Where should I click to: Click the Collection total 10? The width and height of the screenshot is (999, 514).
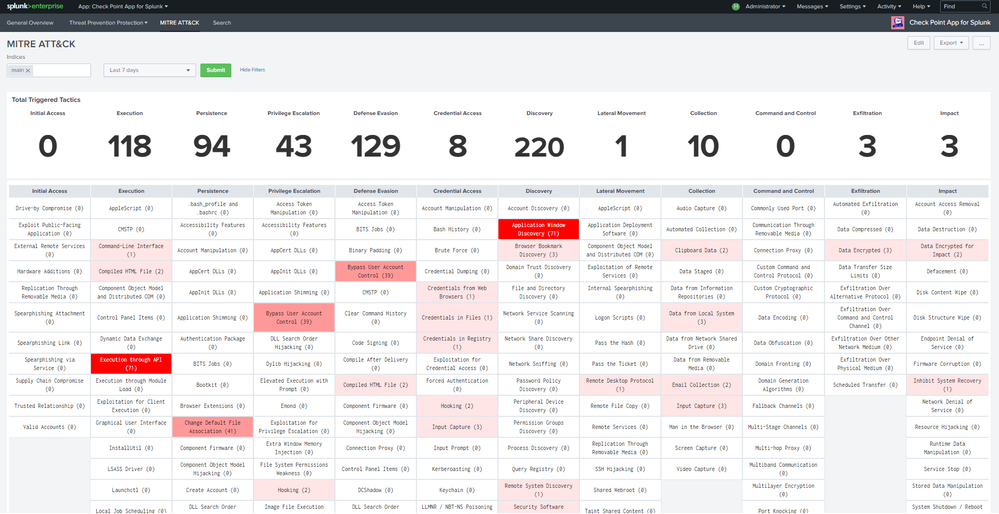703,146
